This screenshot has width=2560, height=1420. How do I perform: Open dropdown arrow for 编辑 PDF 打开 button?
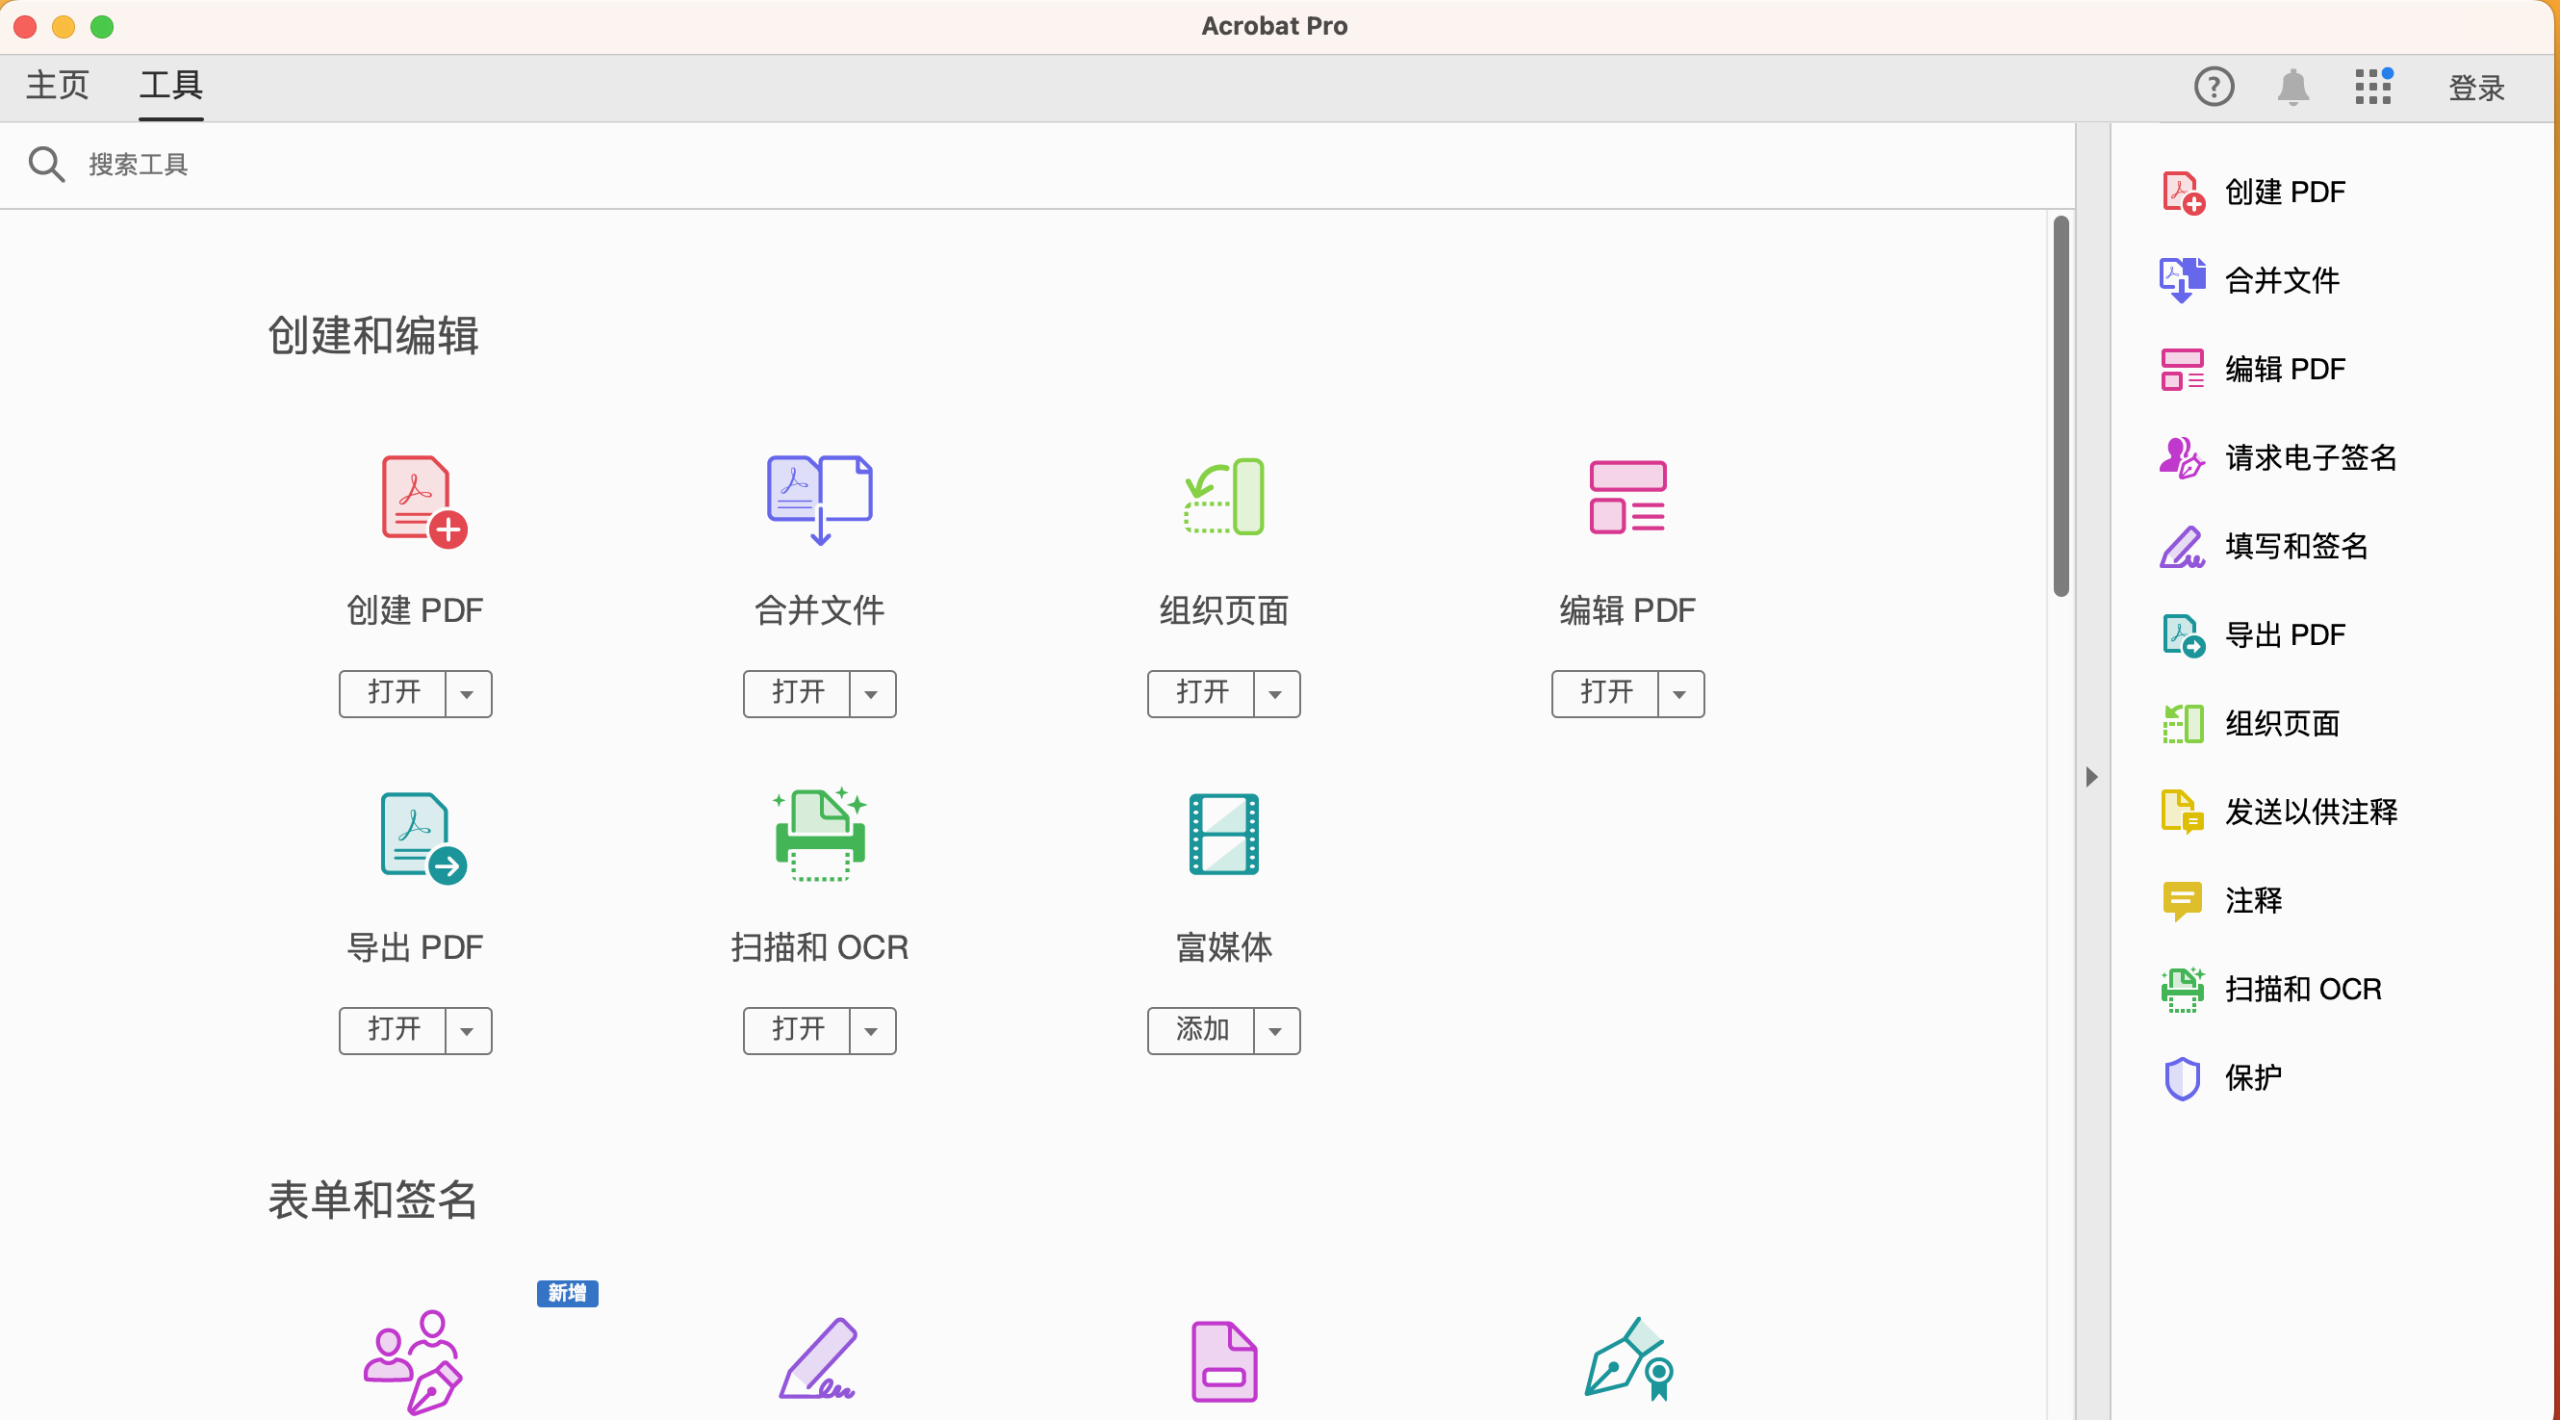coord(1679,694)
